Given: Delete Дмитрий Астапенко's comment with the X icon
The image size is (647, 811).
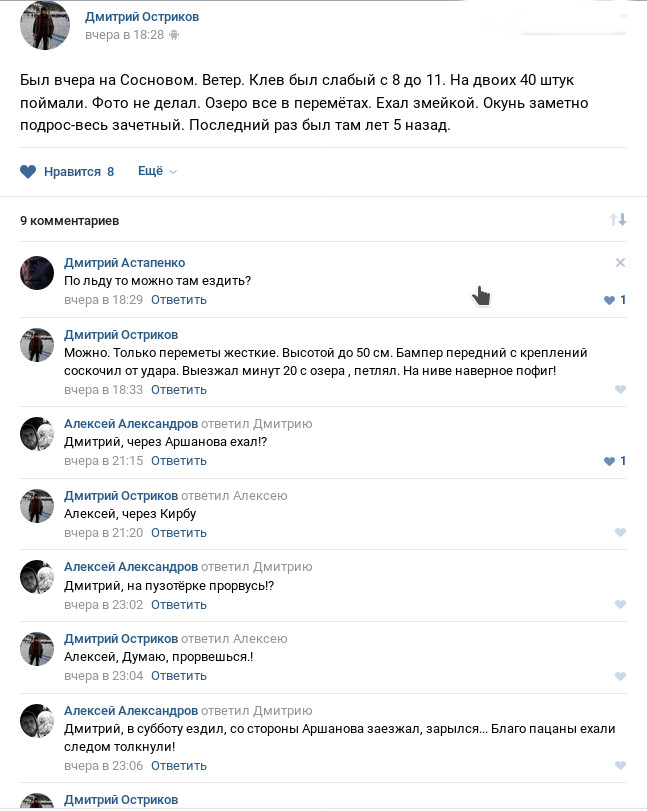Looking at the screenshot, I should pyautogui.click(x=620, y=263).
